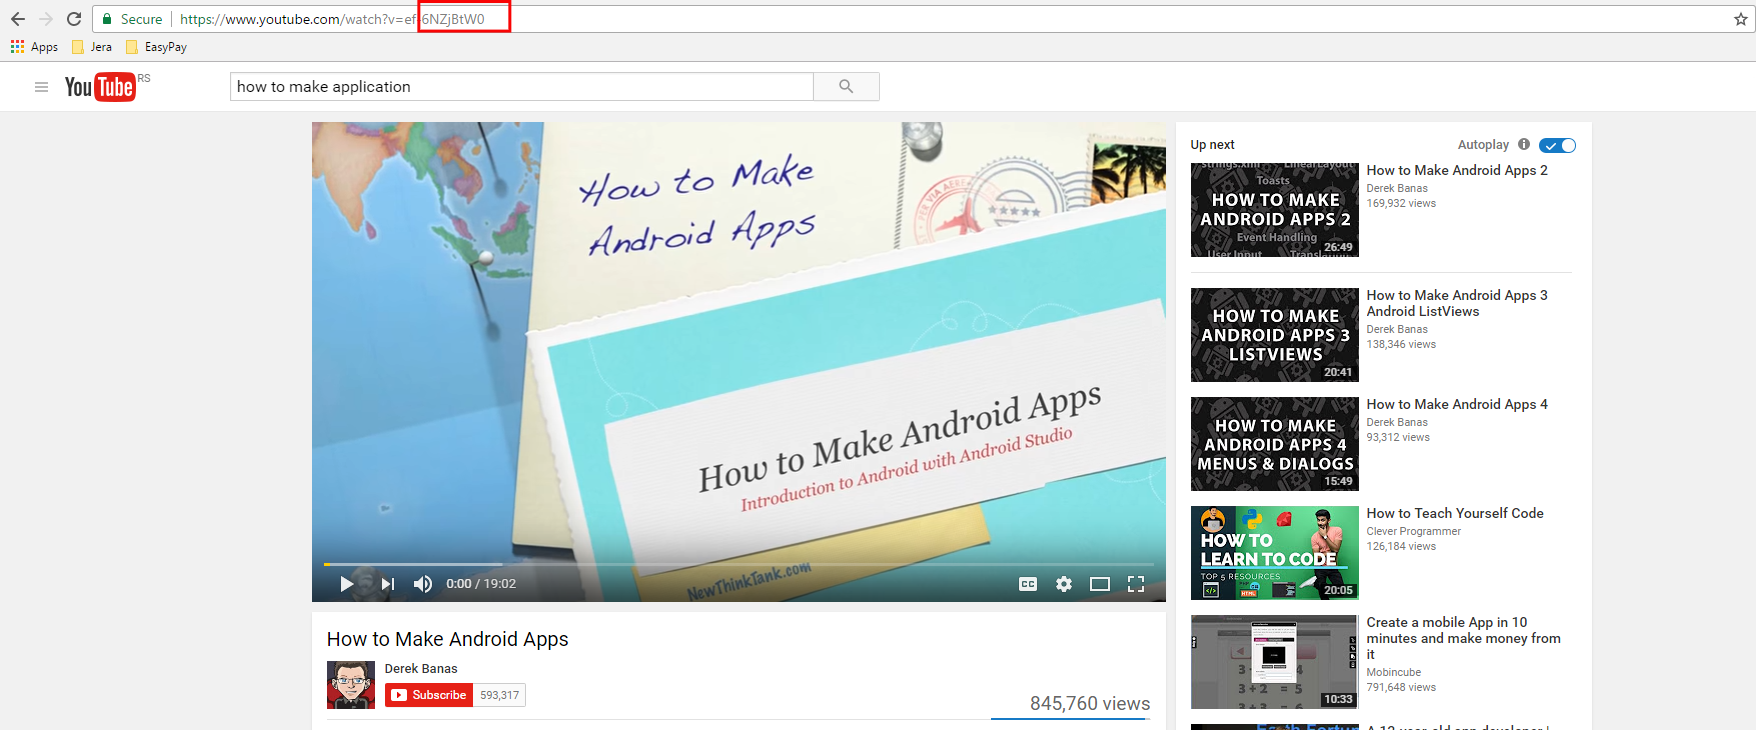Go back with browser back arrow
This screenshot has width=1756, height=730.
coord(18,19)
